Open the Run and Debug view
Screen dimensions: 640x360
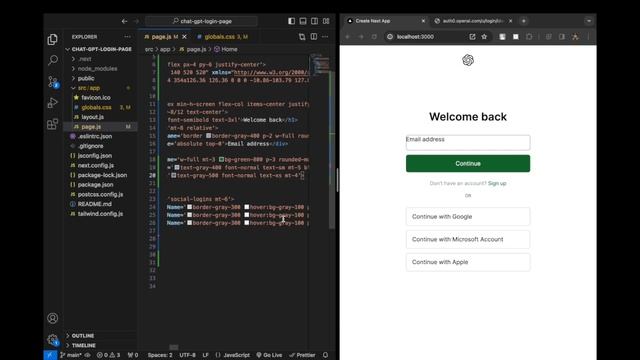click(x=53, y=103)
